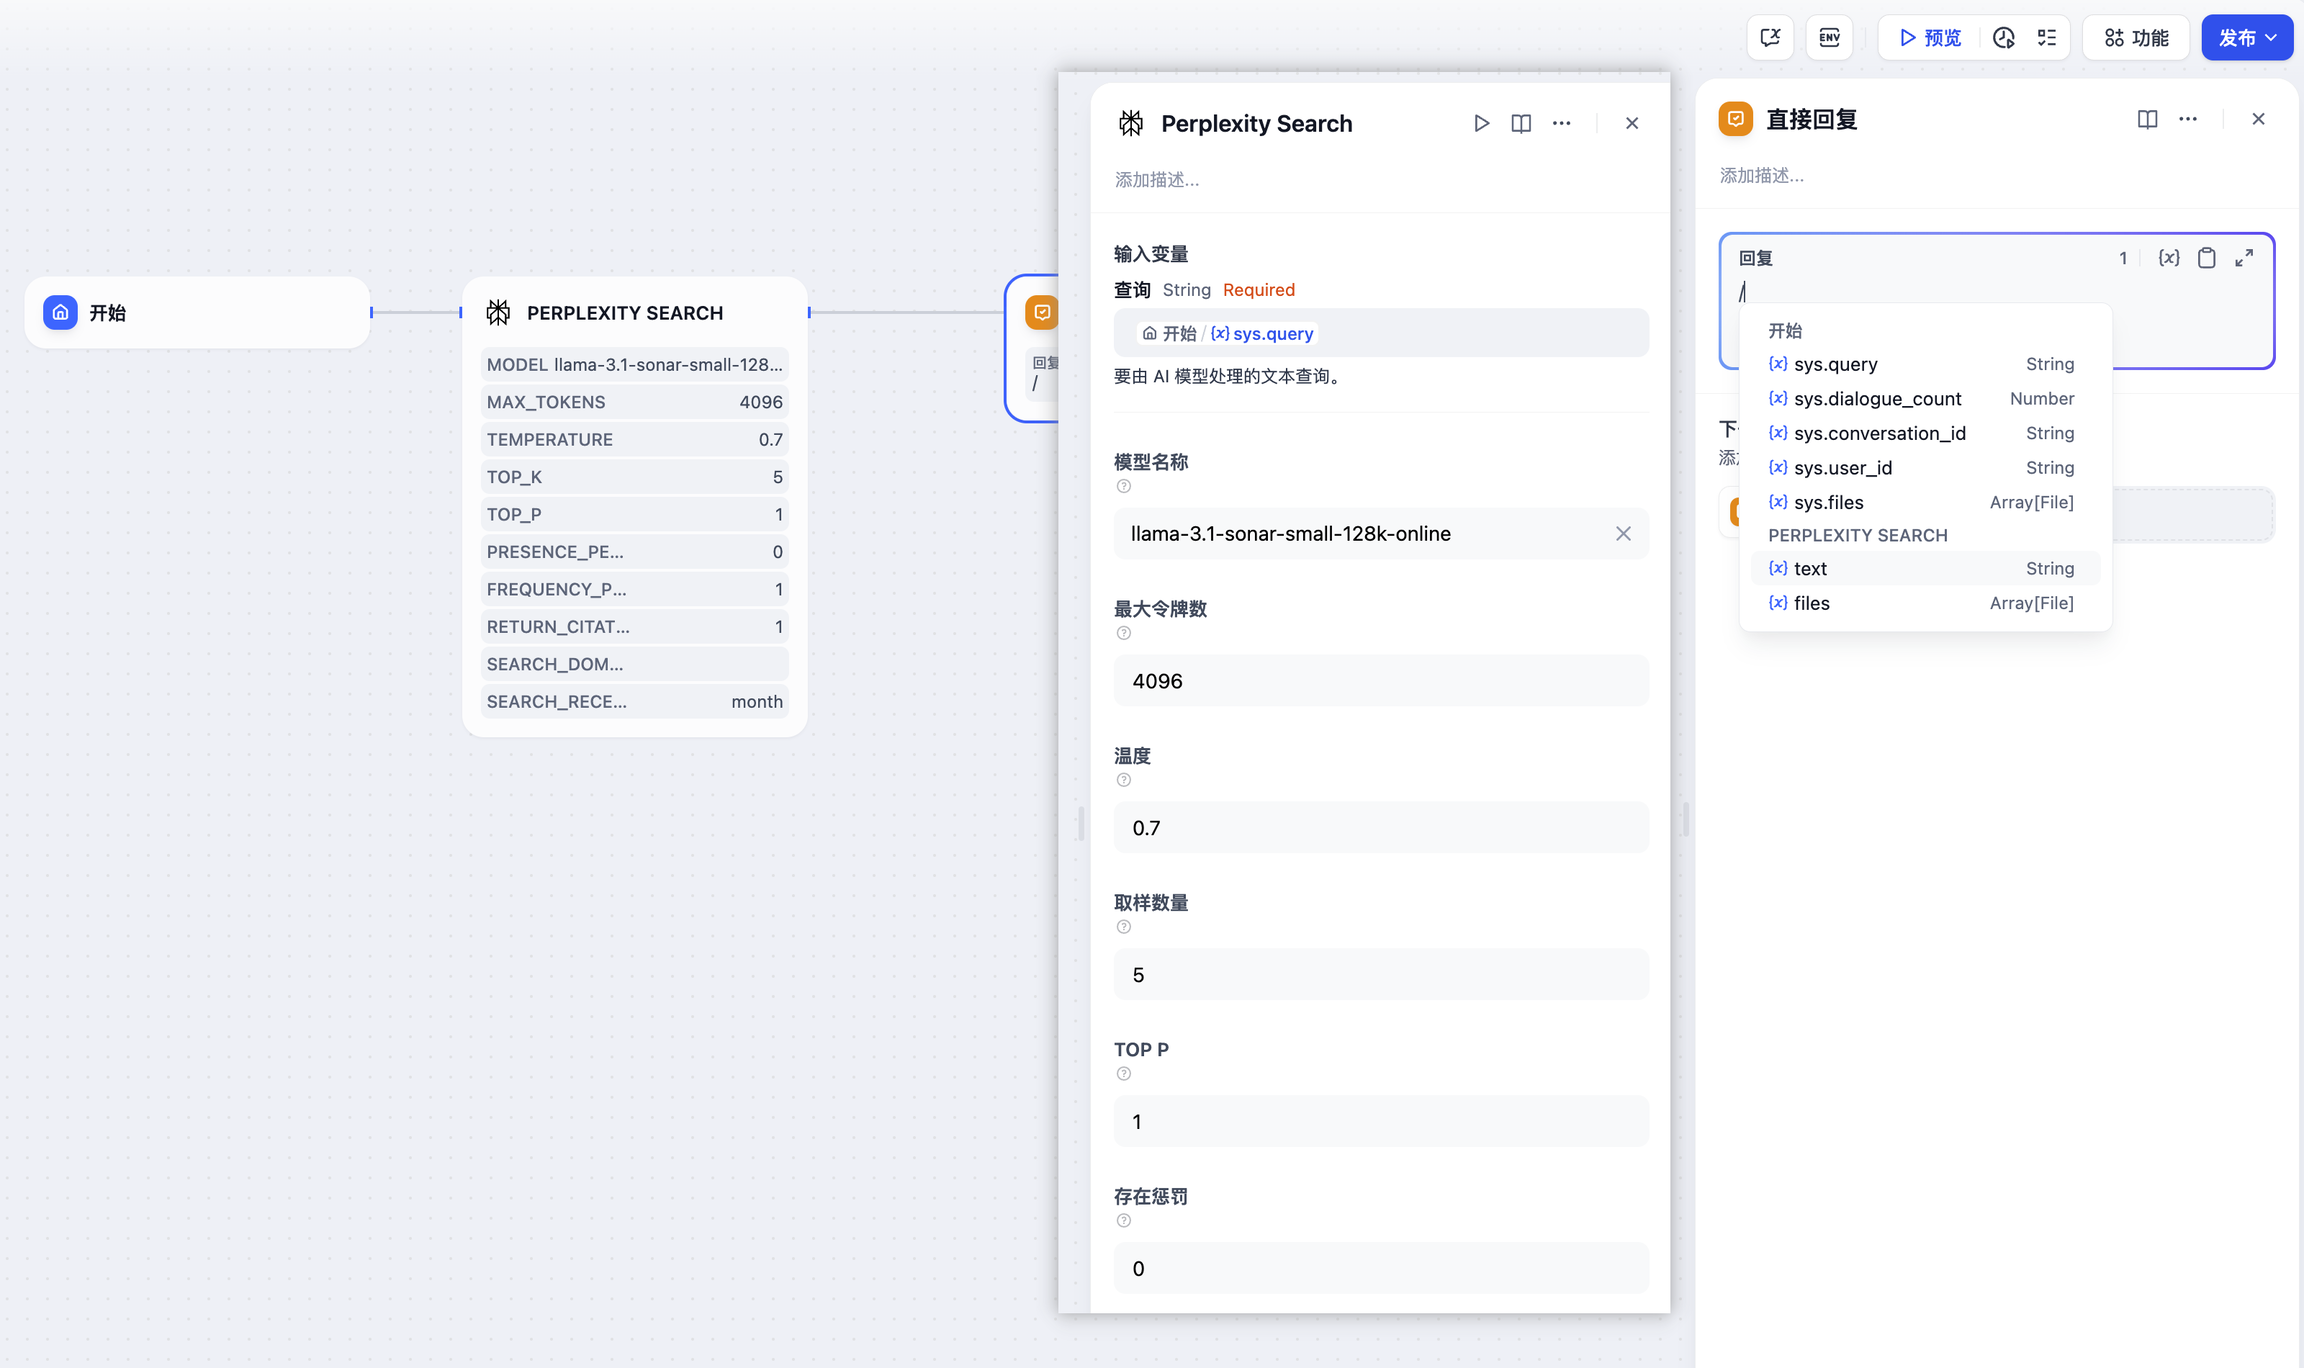Run the Perplexity Search node step
Screen dimensions: 2304x1368
(1481, 123)
